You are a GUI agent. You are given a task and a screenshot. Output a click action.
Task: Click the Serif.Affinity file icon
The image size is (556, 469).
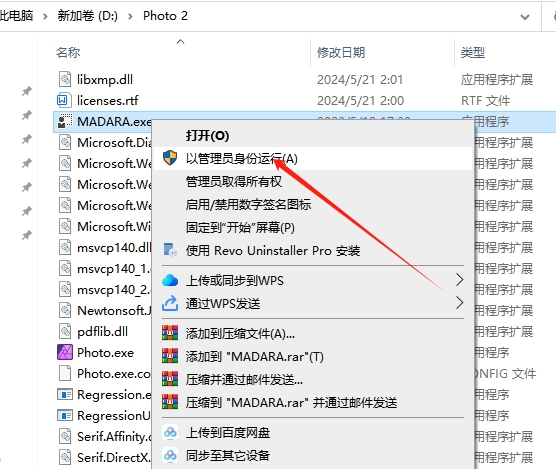pyautogui.click(x=65, y=436)
